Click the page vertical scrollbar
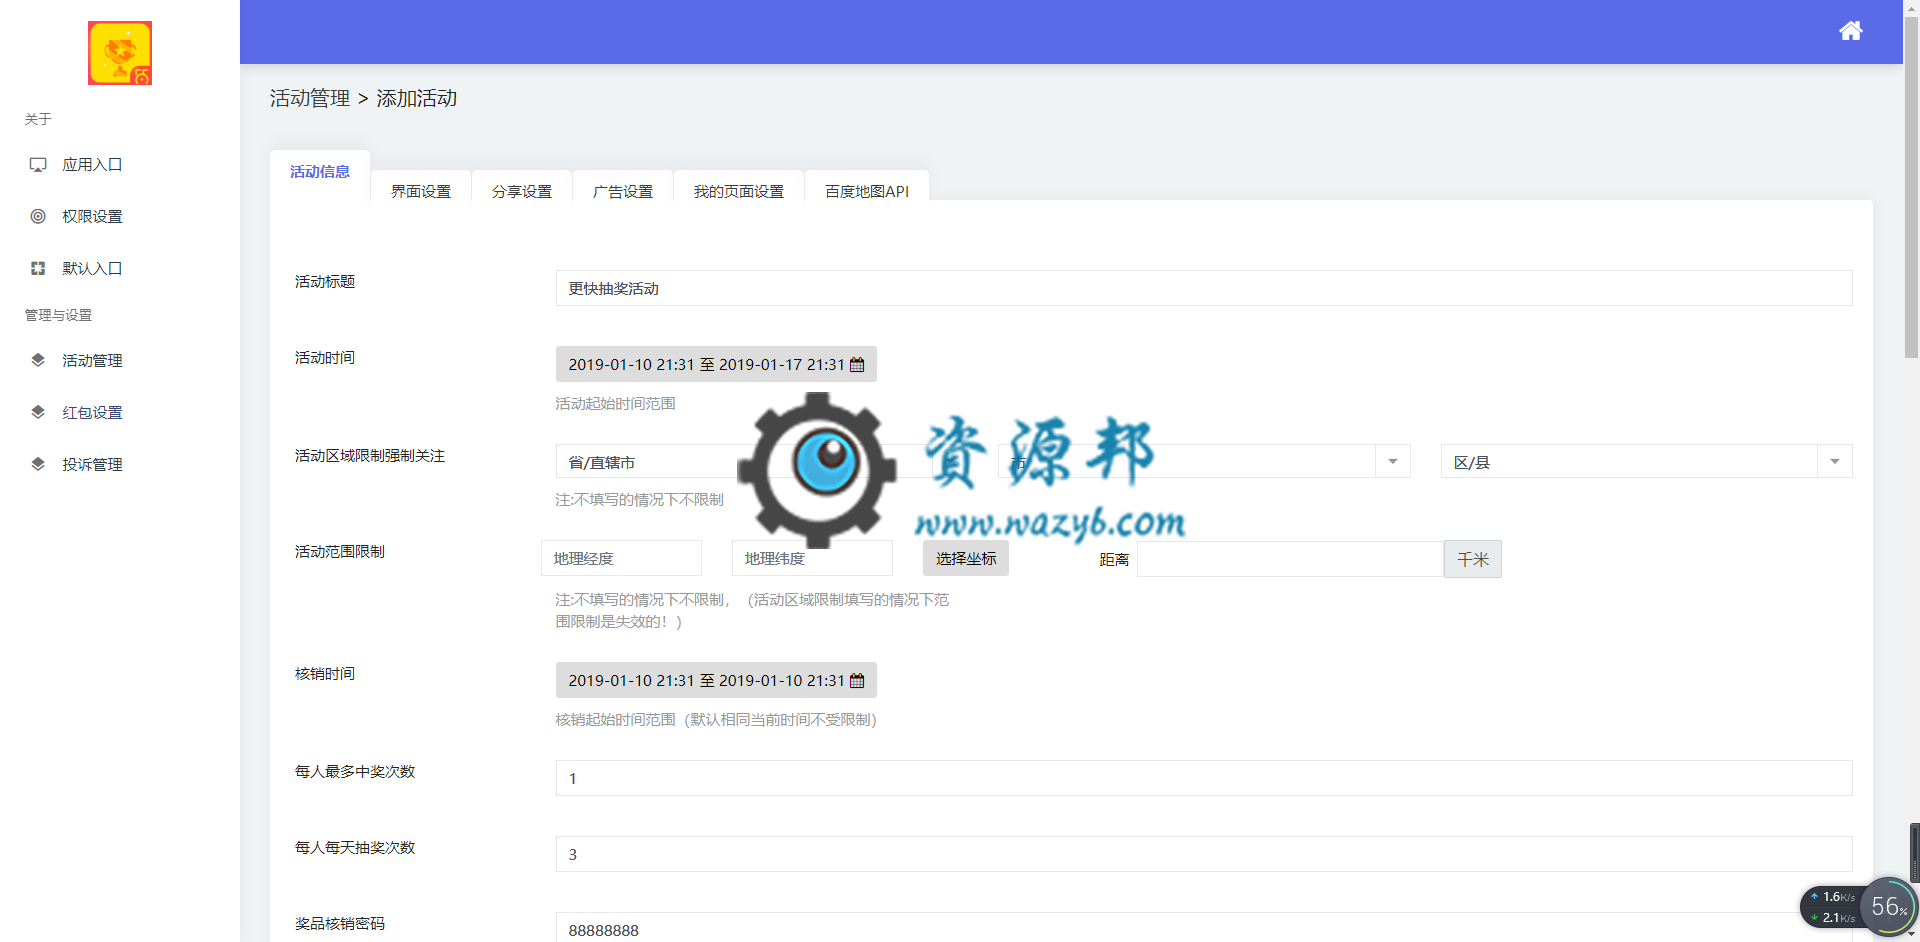Viewport: 1920px width, 942px height. tap(1911, 190)
